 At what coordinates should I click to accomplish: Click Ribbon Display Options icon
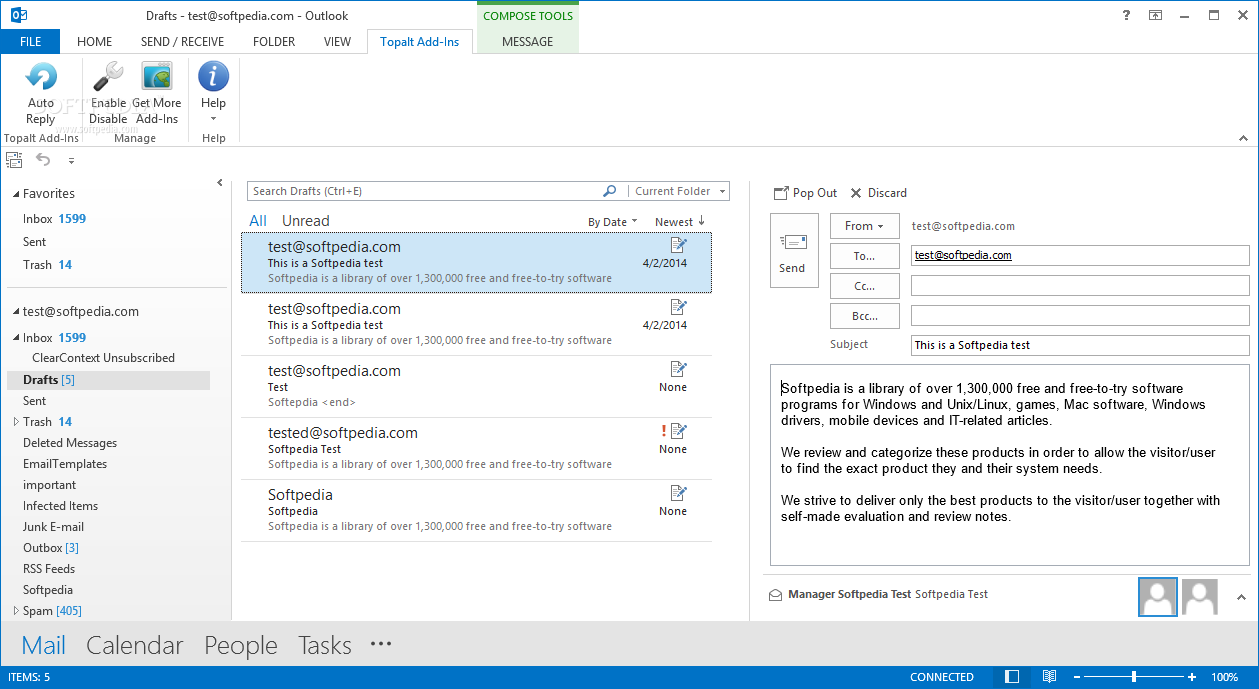(x=1155, y=15)
